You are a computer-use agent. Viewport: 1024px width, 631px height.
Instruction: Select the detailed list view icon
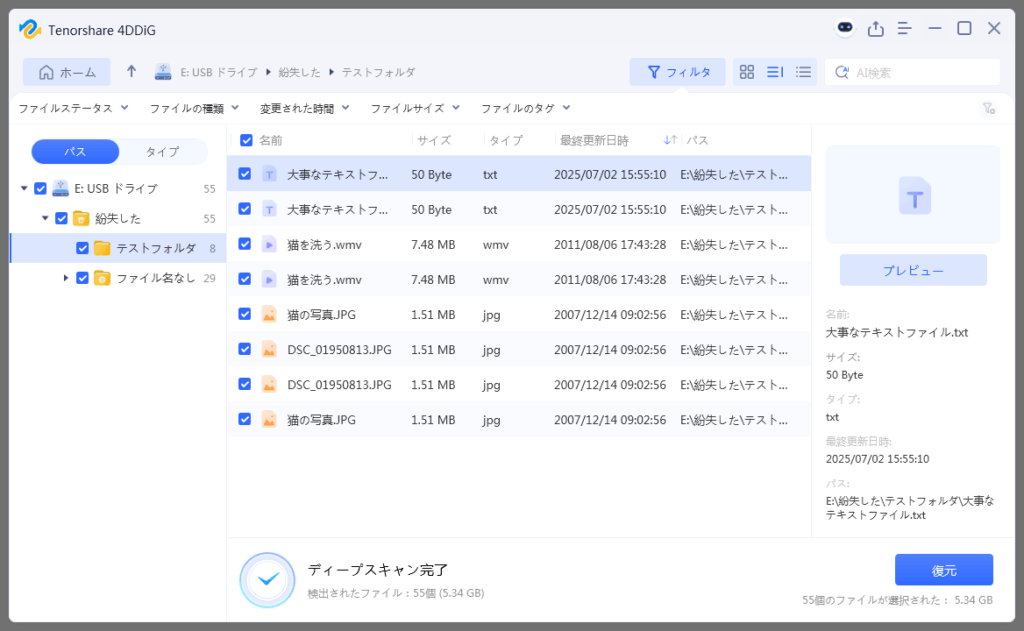(x=774, y=72)
